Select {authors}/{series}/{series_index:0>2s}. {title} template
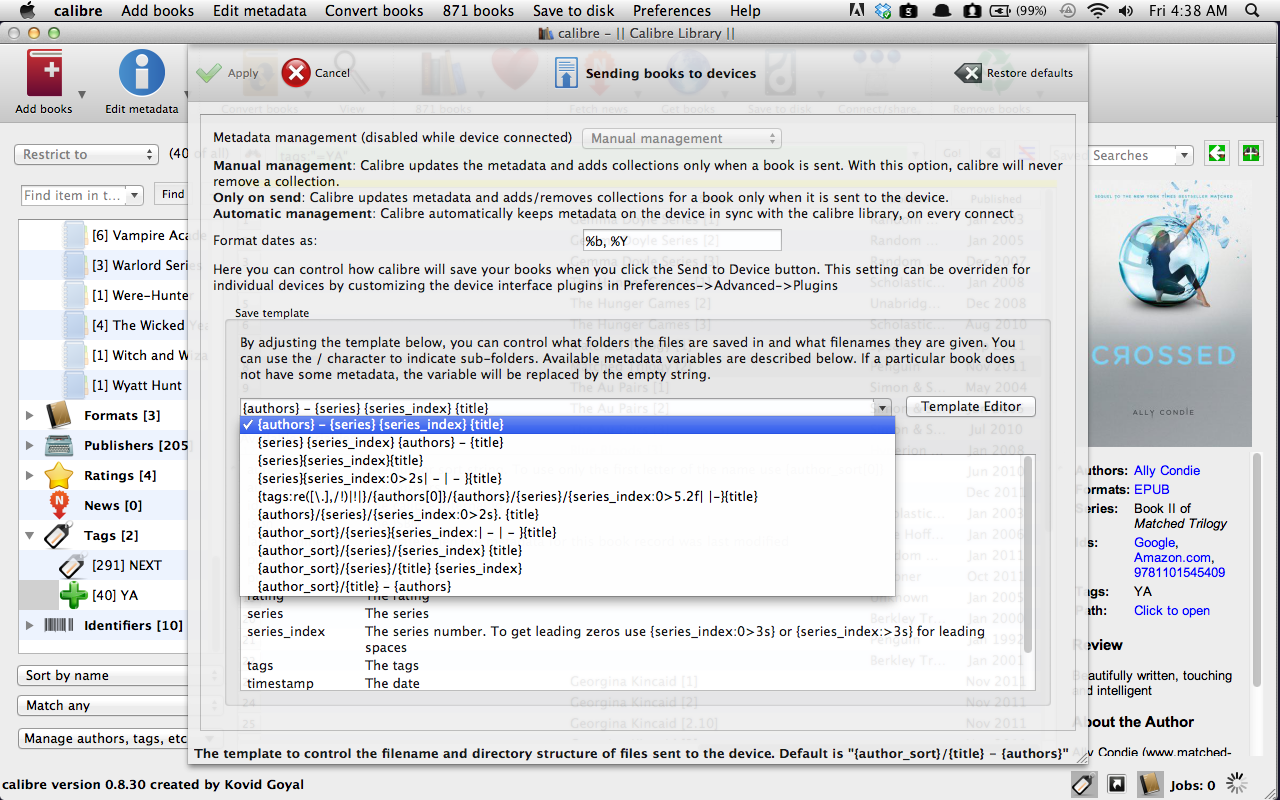 tap(567, 514)
